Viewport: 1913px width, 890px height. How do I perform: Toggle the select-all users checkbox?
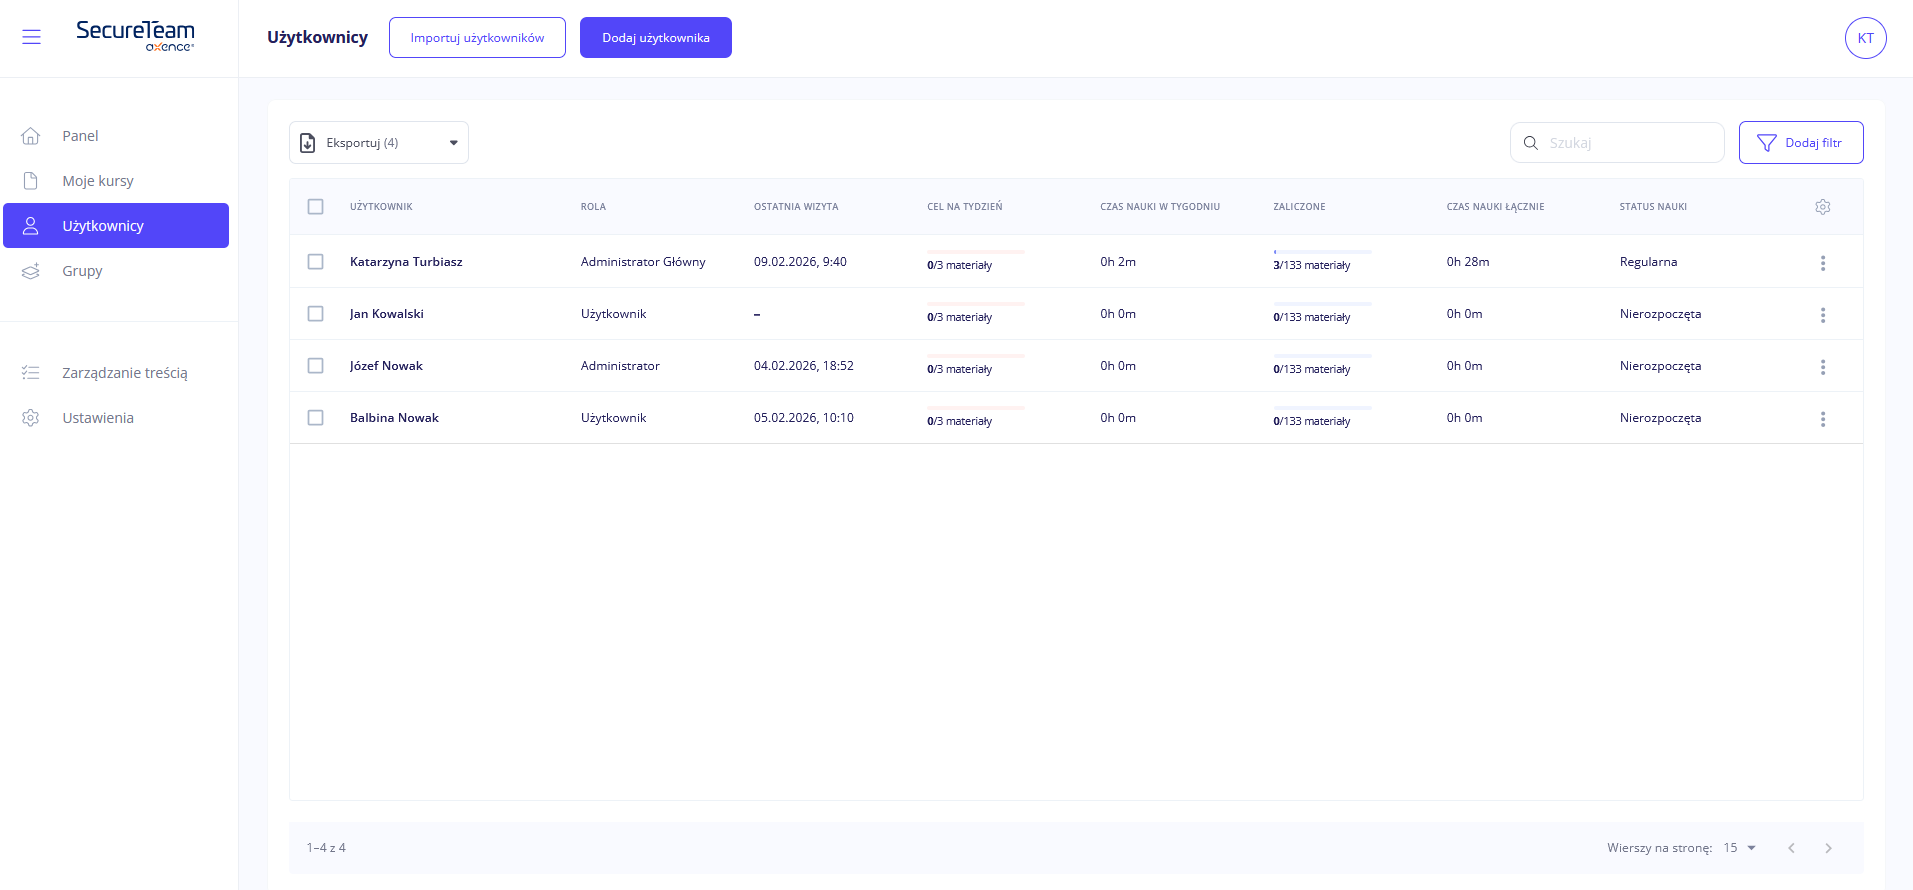pos(316,207)
